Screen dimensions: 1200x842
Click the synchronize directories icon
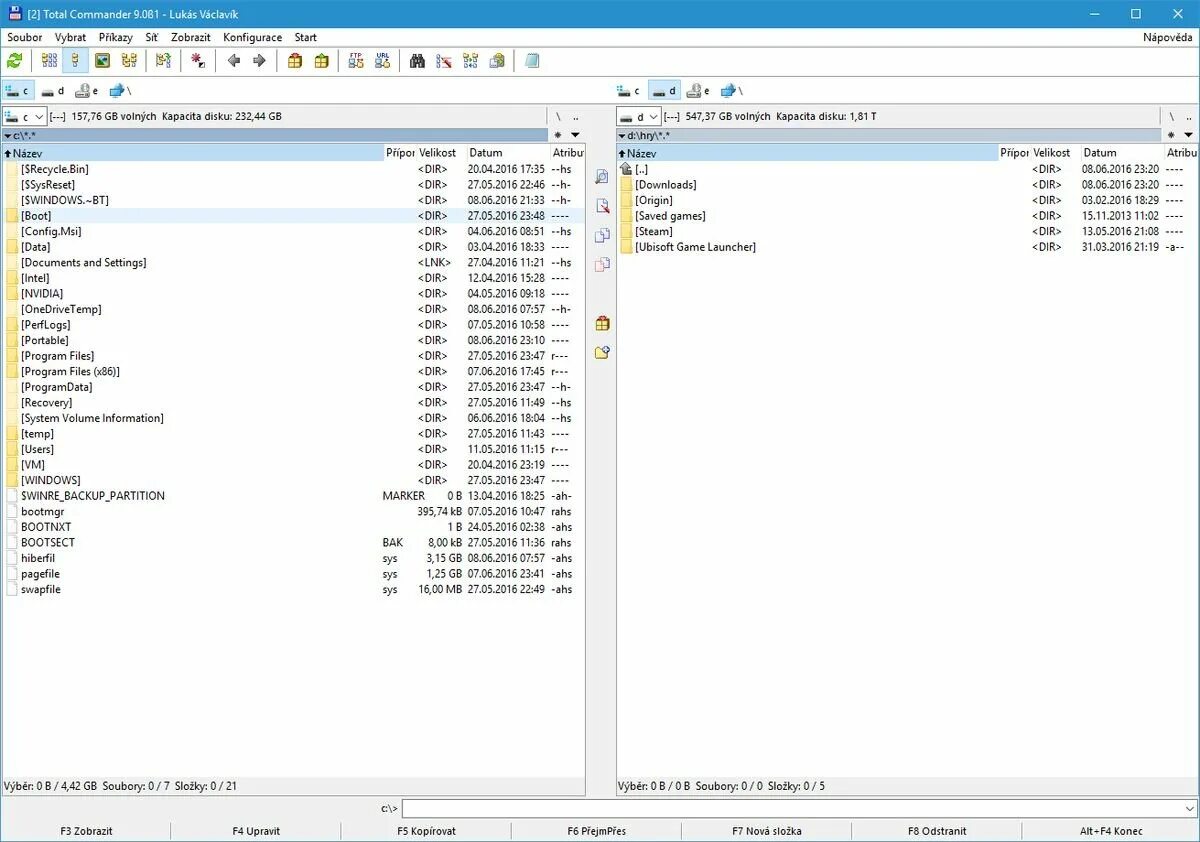pos(470,61)
